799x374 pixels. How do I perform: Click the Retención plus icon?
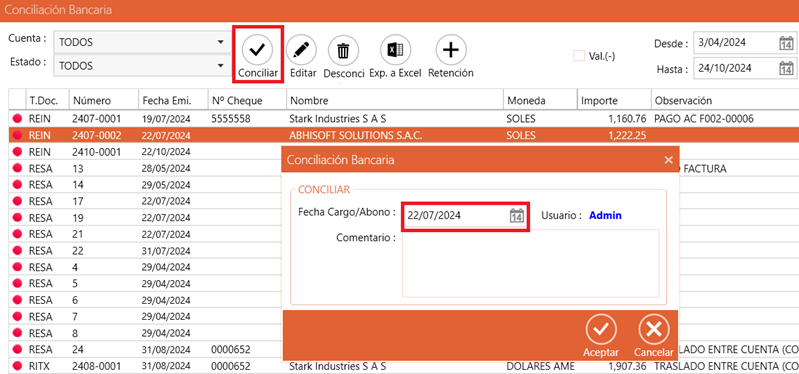click(x=451, y=50)
